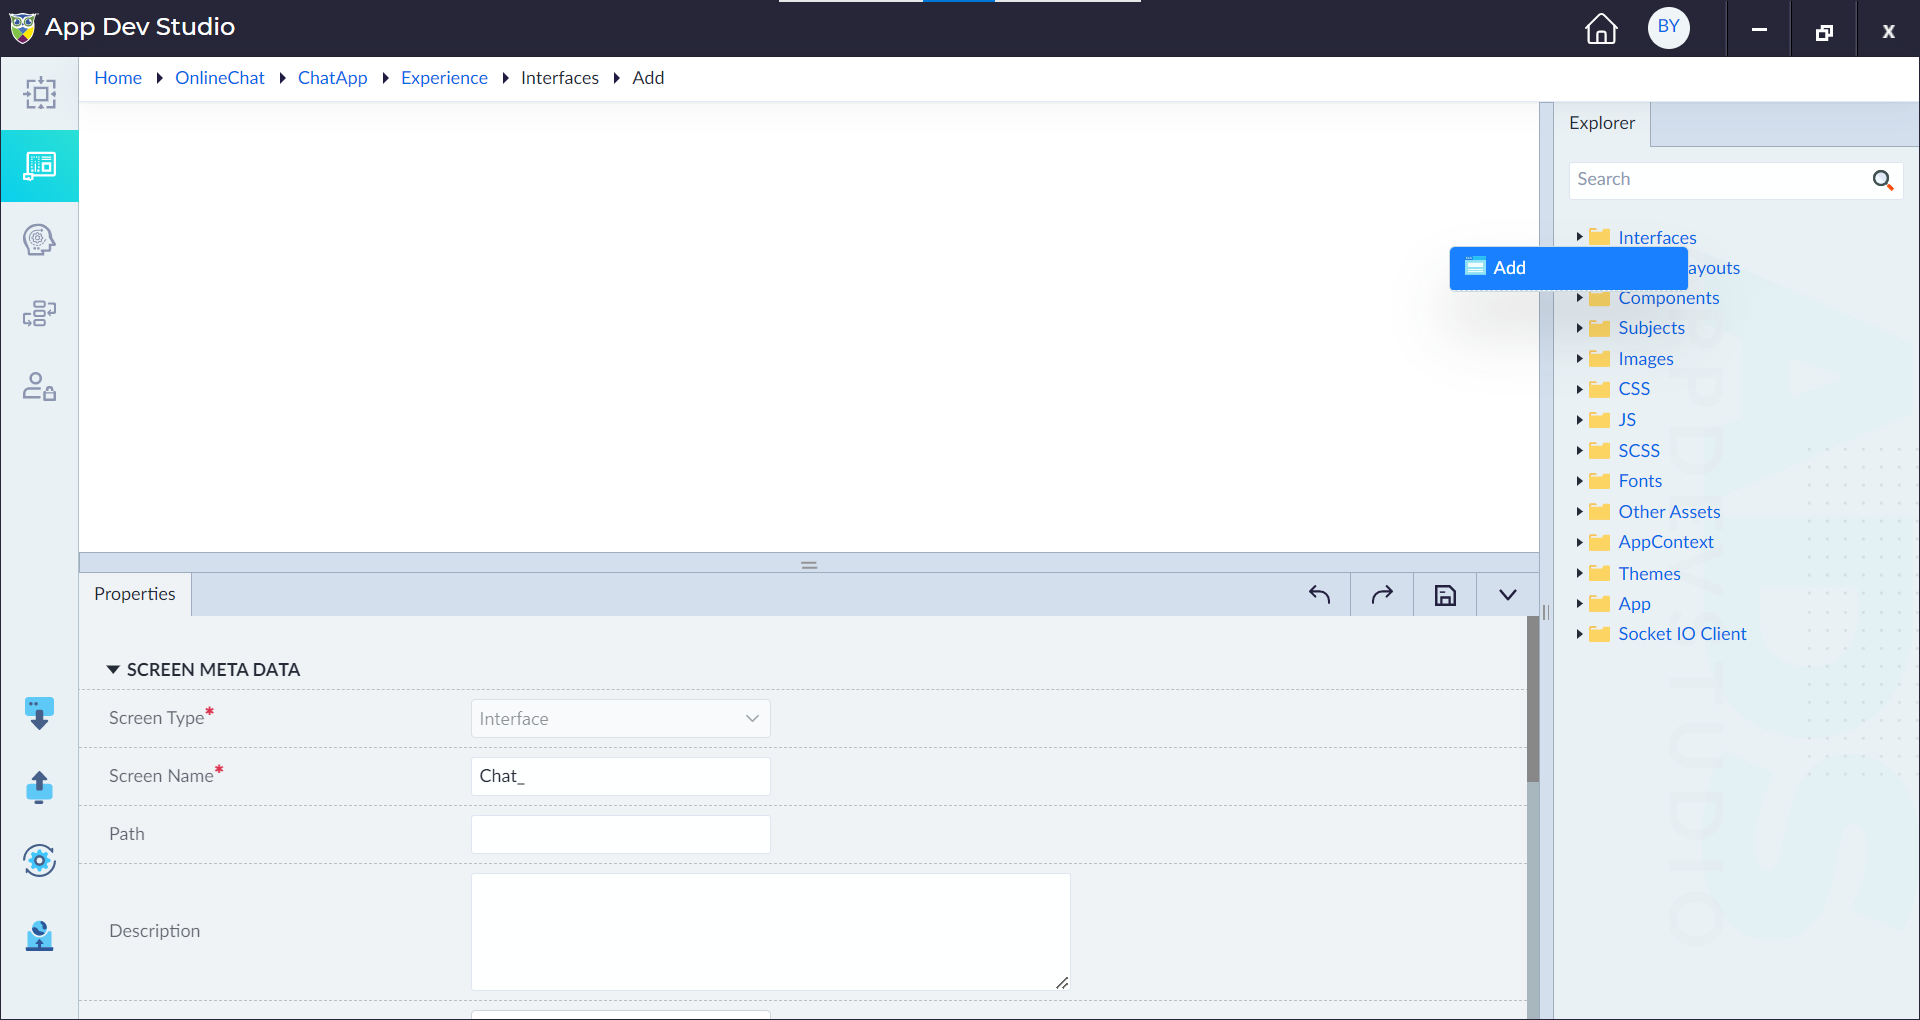
Task: Open the first sidebar frame-layout icon
Action: tap(40, 93)
